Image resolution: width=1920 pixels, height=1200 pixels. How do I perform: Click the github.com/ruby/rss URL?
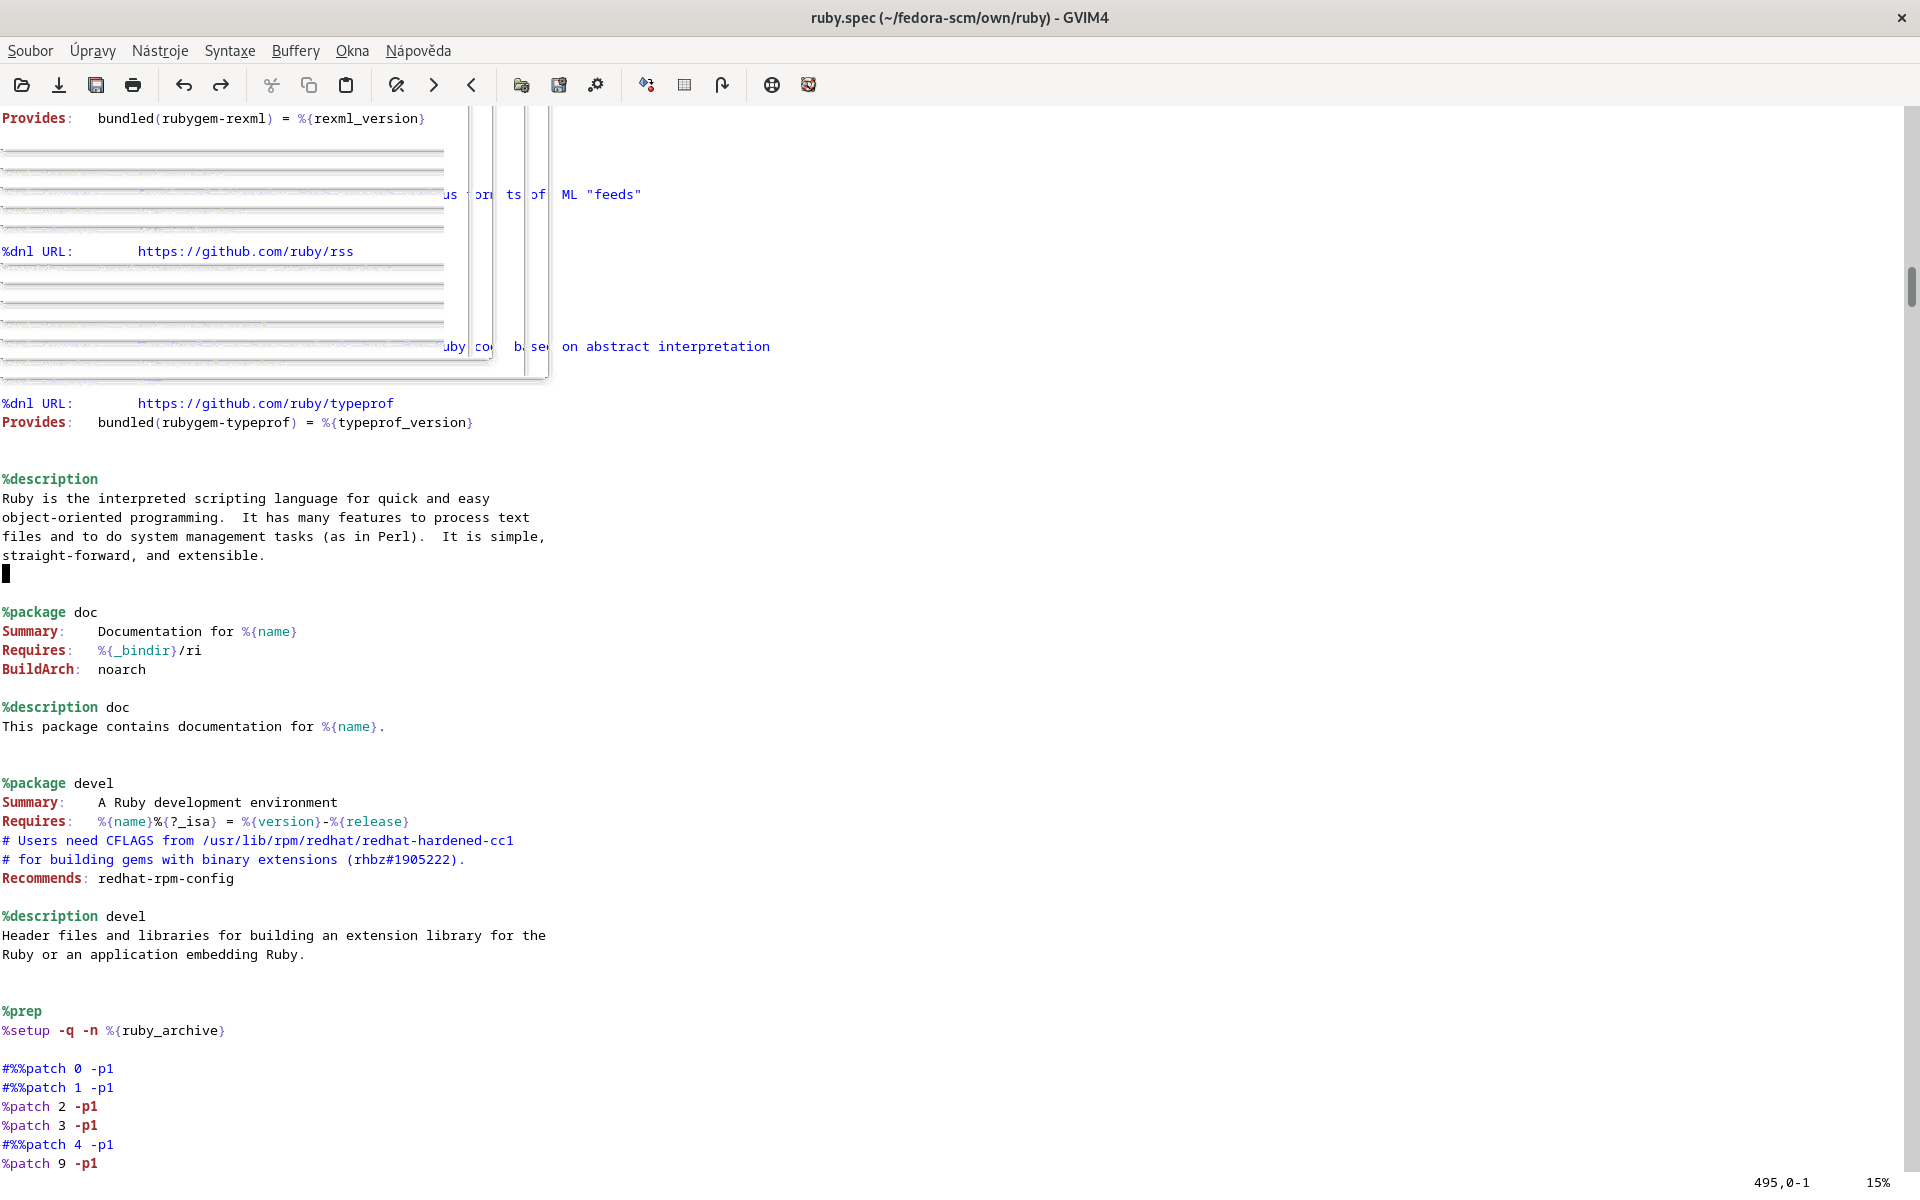tap(246, 252)
